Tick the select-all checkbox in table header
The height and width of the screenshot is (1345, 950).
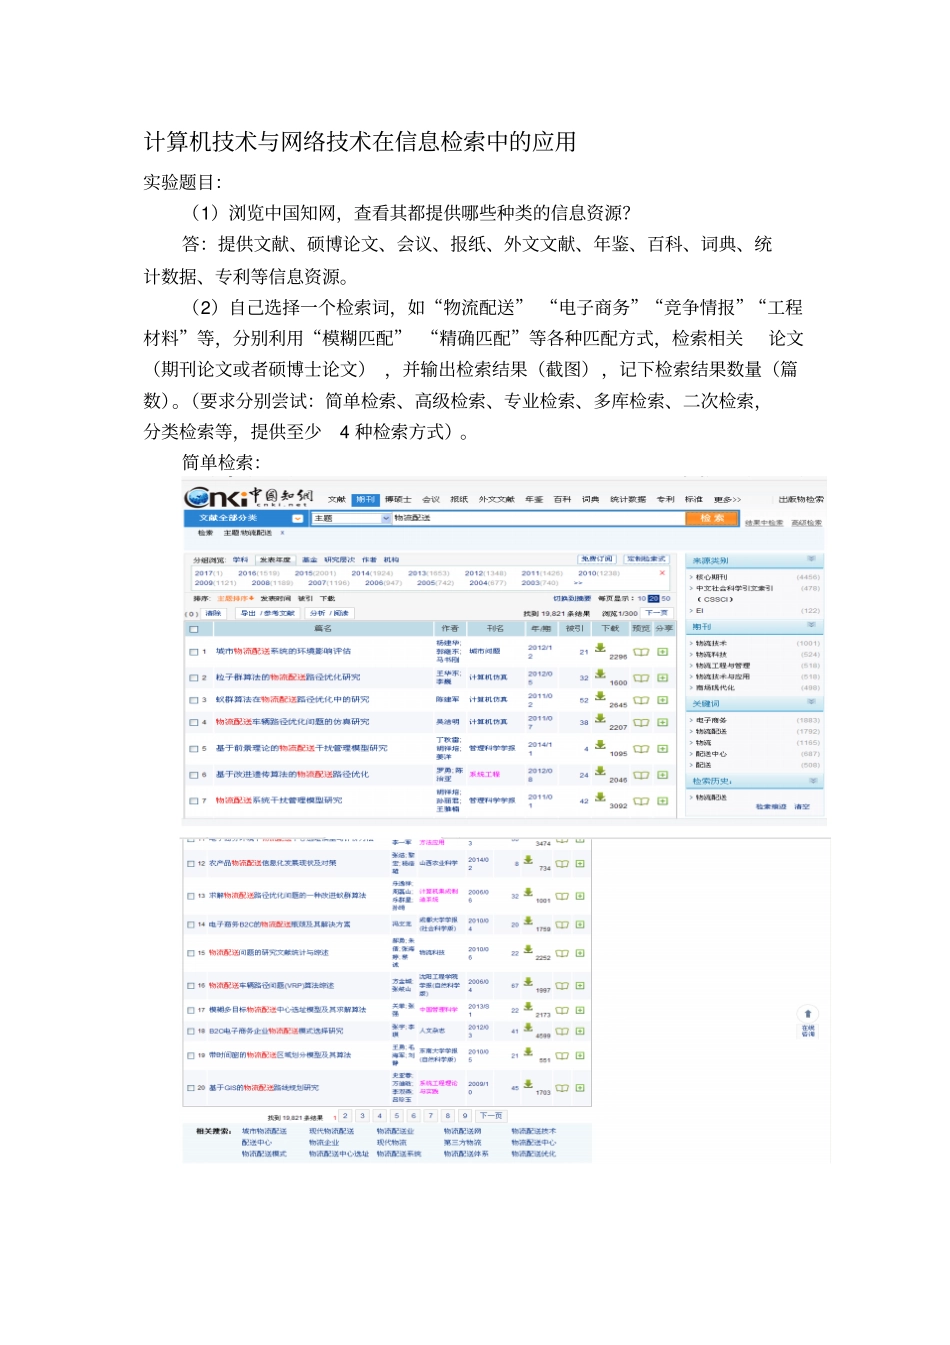(194, 629)
